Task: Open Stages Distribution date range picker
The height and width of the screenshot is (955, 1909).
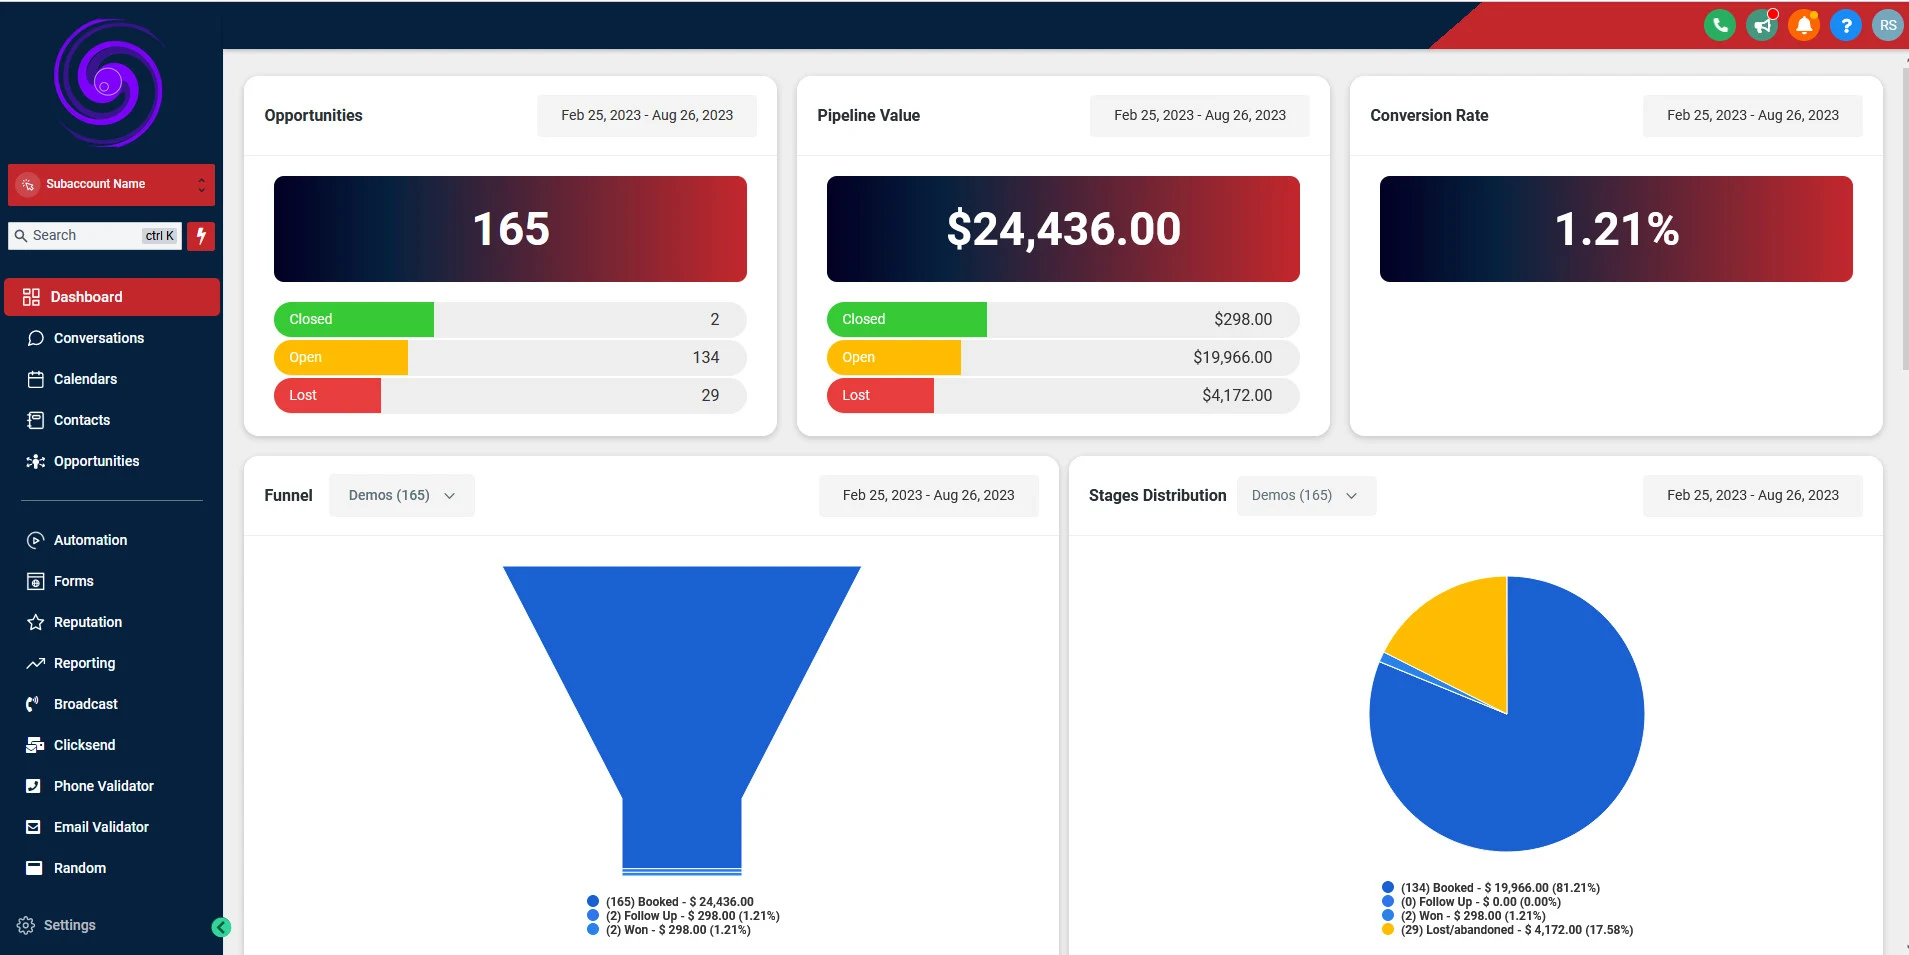Action: tap(1753, 495)
